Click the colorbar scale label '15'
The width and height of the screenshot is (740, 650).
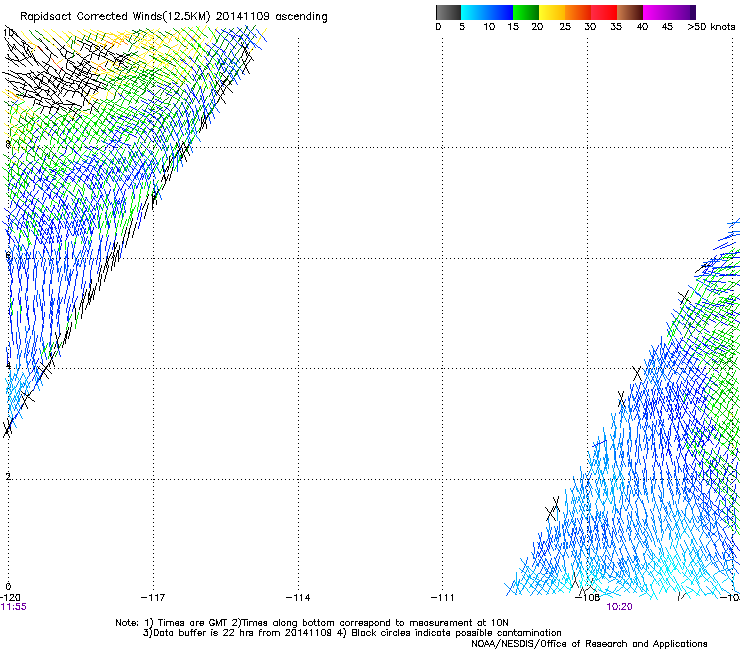click(x=513, y=27)
